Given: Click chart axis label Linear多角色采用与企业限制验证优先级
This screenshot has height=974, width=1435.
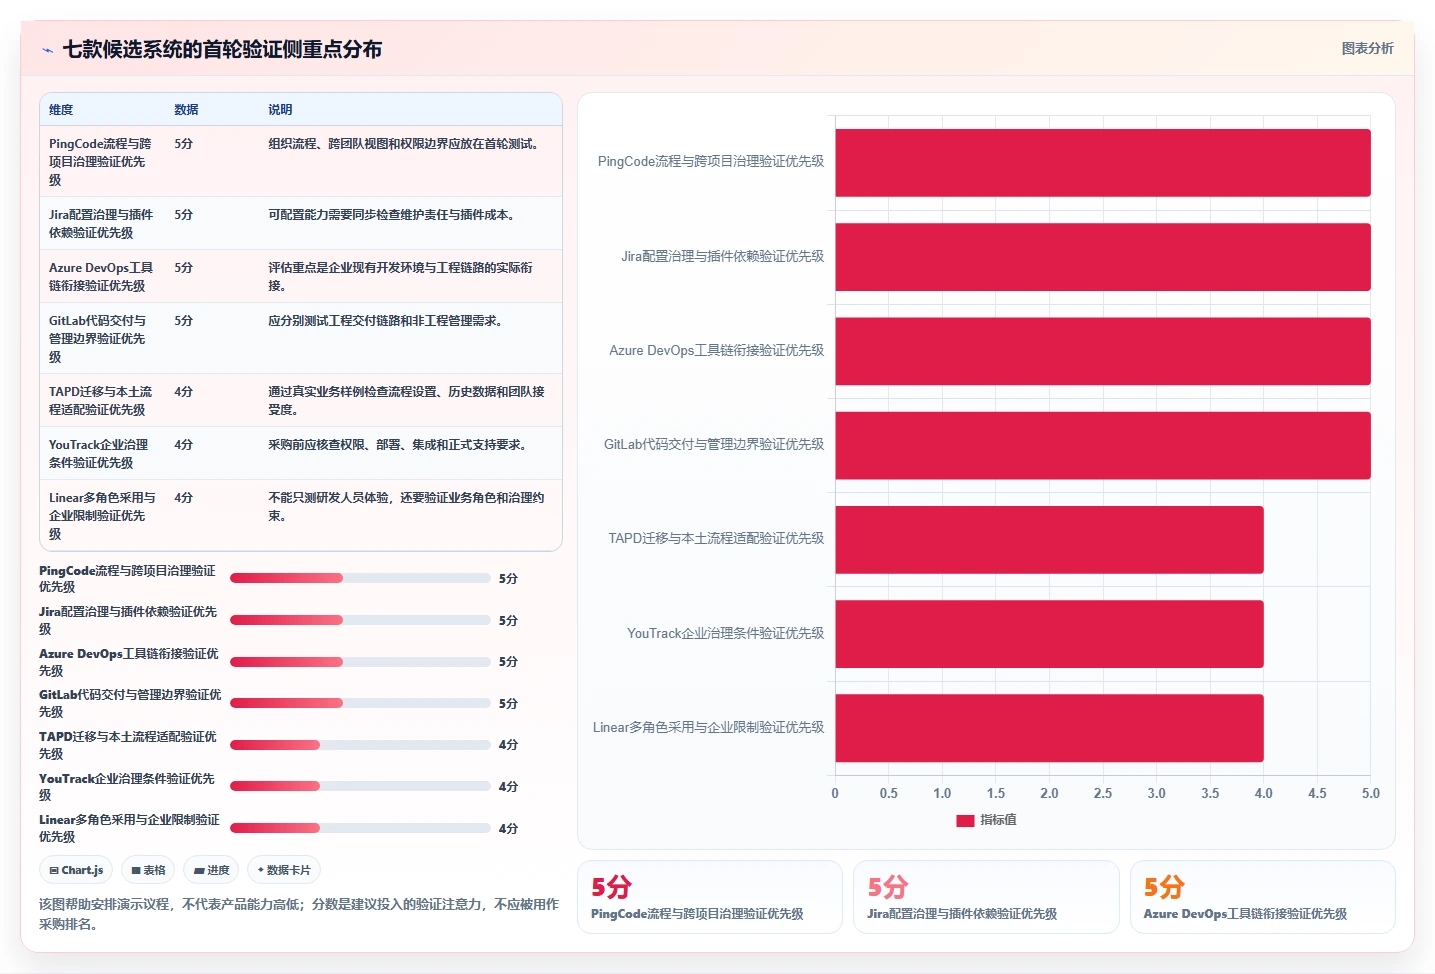Looking at the screenshot, I should point(708,727).
